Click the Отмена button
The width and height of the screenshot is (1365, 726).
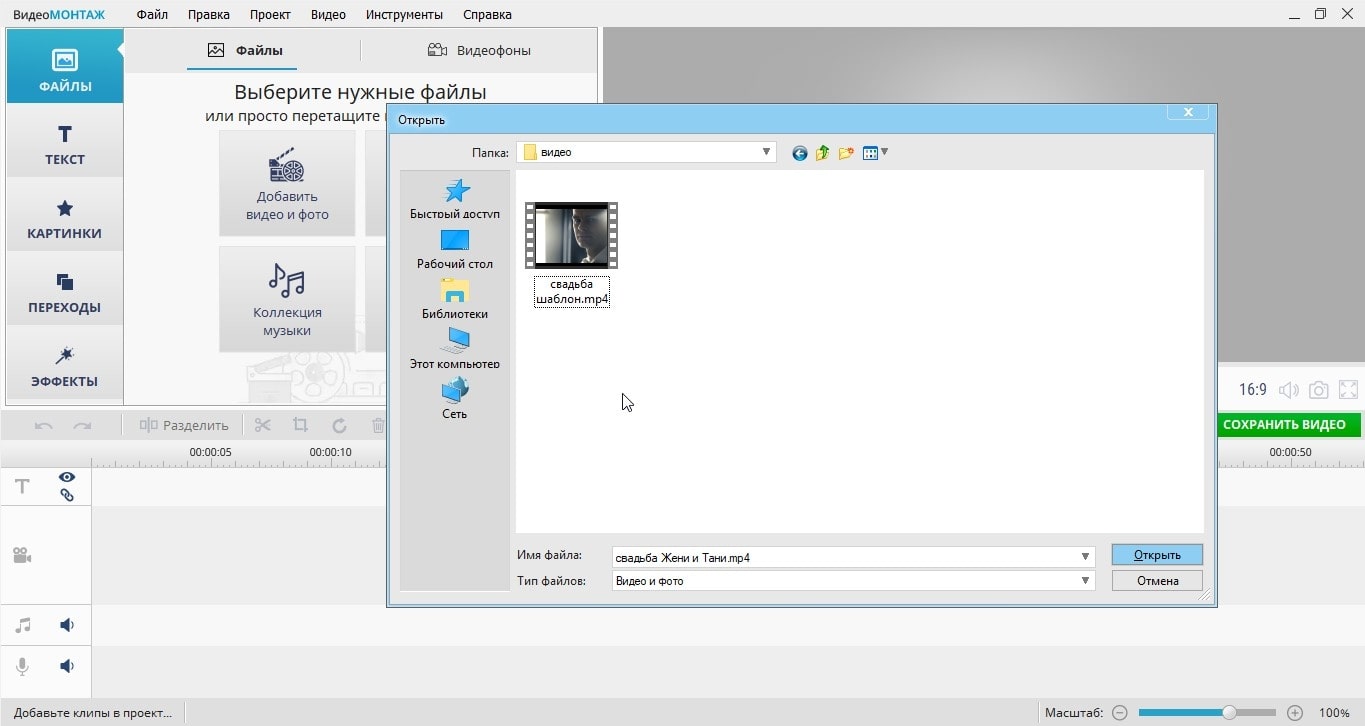coord(1157,580)
